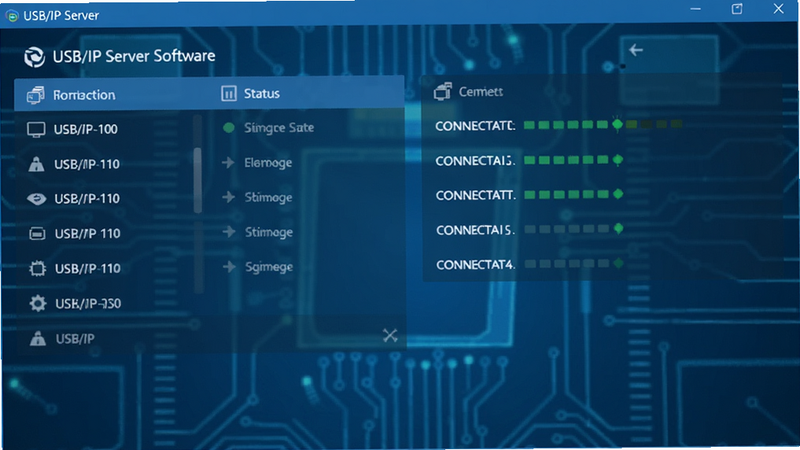Image resolution: width=800 pixels, height=450 pixels.
Task: Click the chip icon beside USB/IP-110
Action: coord(37,268)
